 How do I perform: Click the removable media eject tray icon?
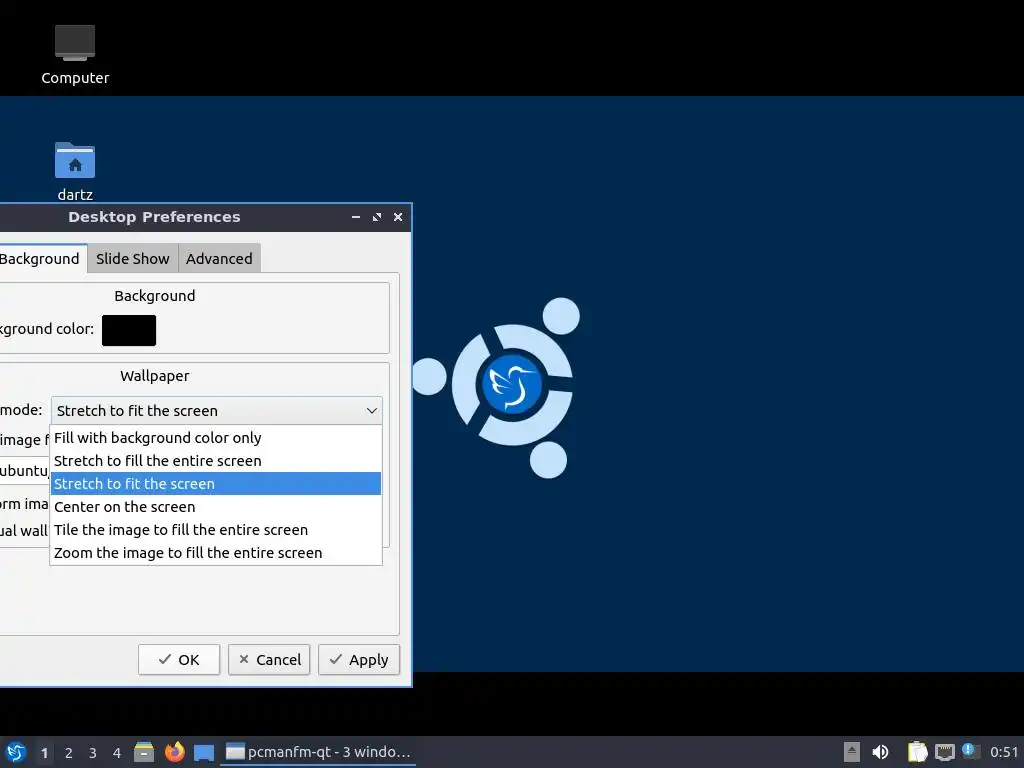[x=852, y=752]
